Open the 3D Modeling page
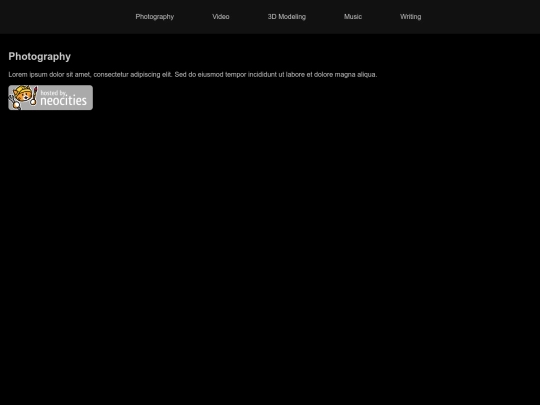The height and width of the screenshot is (405, 540). click(287, 17)
